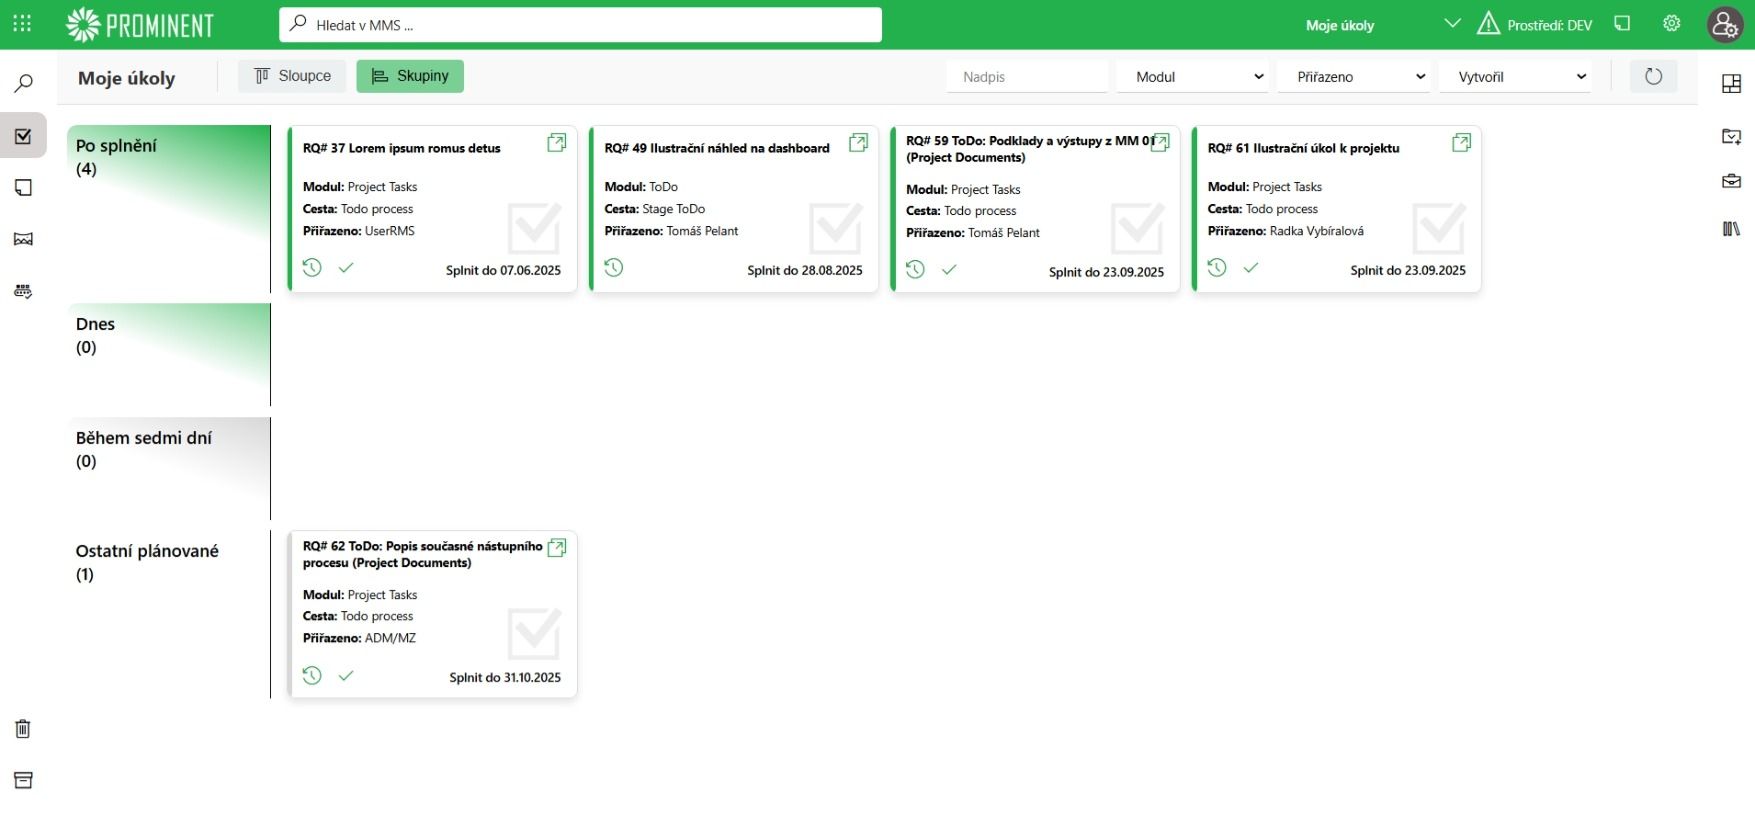Open the trash bin icon in sidebar
Screen dimensions: 1755x813
click(x=23, y=729)
